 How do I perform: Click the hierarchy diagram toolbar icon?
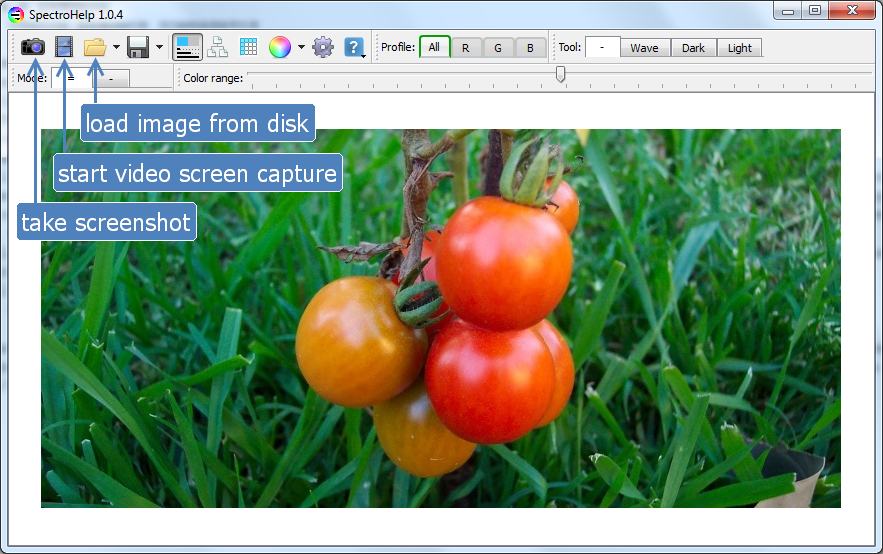pyautogui.click(x=217, y=47)
